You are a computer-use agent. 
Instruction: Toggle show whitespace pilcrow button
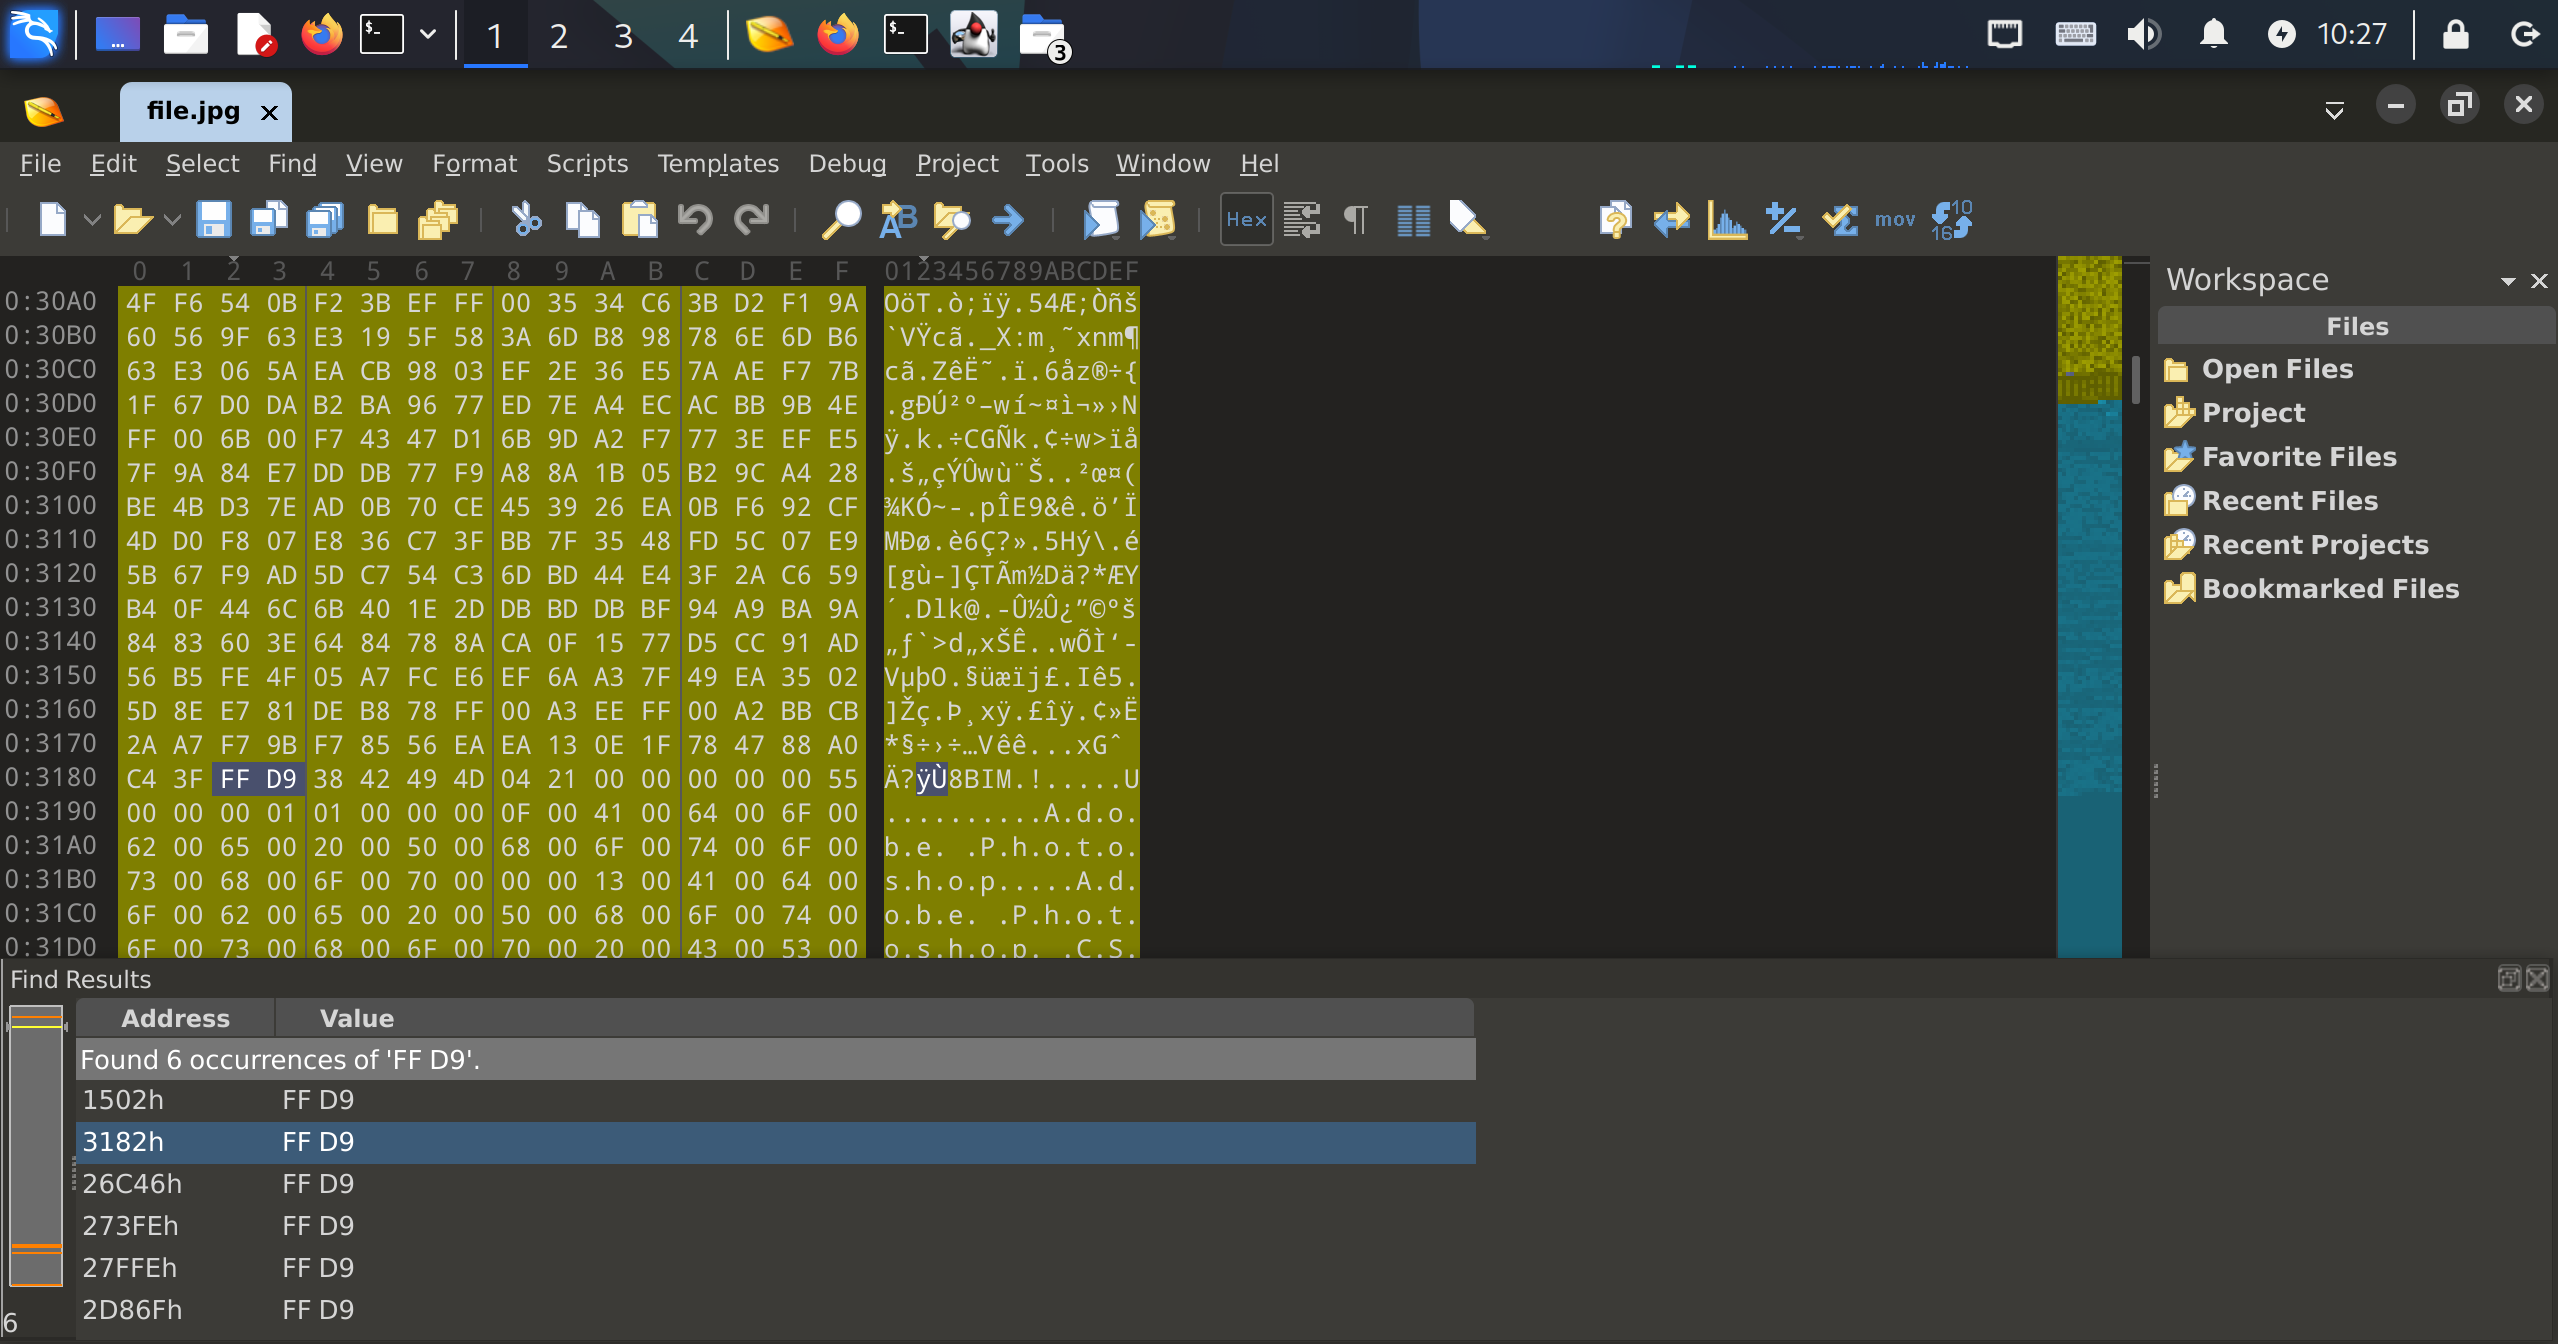coord(1356,219)
